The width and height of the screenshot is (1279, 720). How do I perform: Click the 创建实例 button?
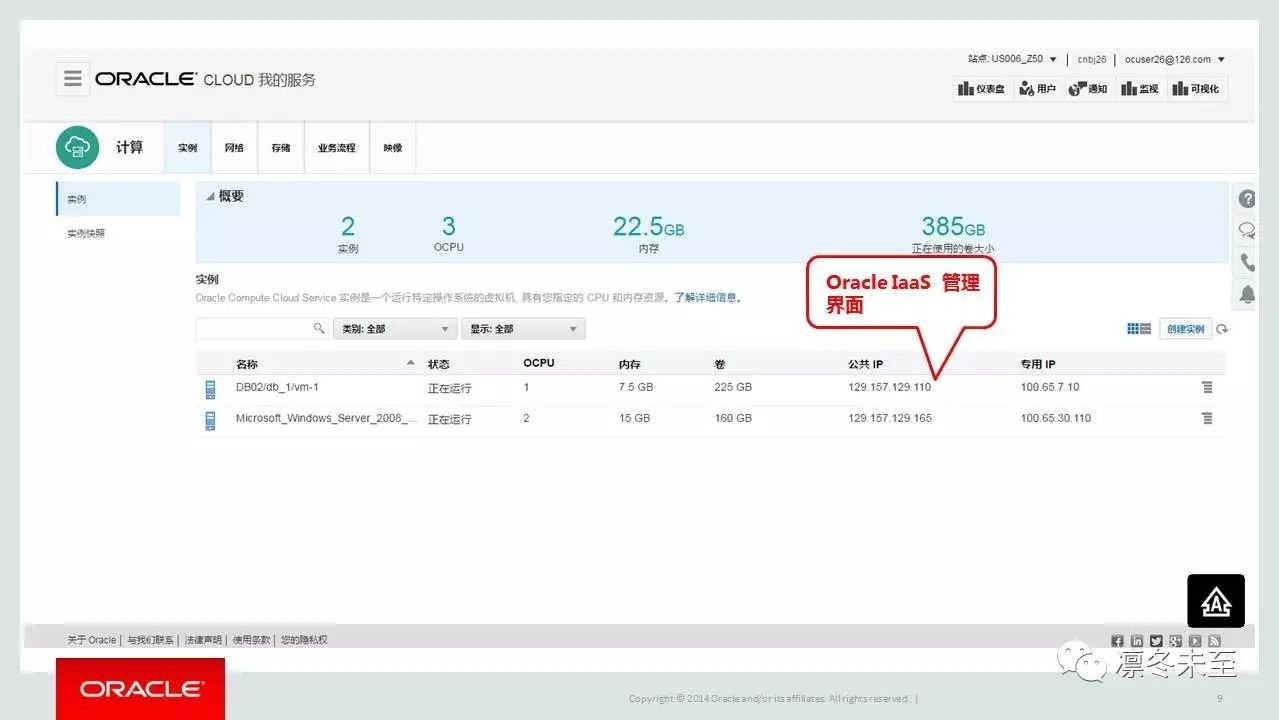point(1185,329)
